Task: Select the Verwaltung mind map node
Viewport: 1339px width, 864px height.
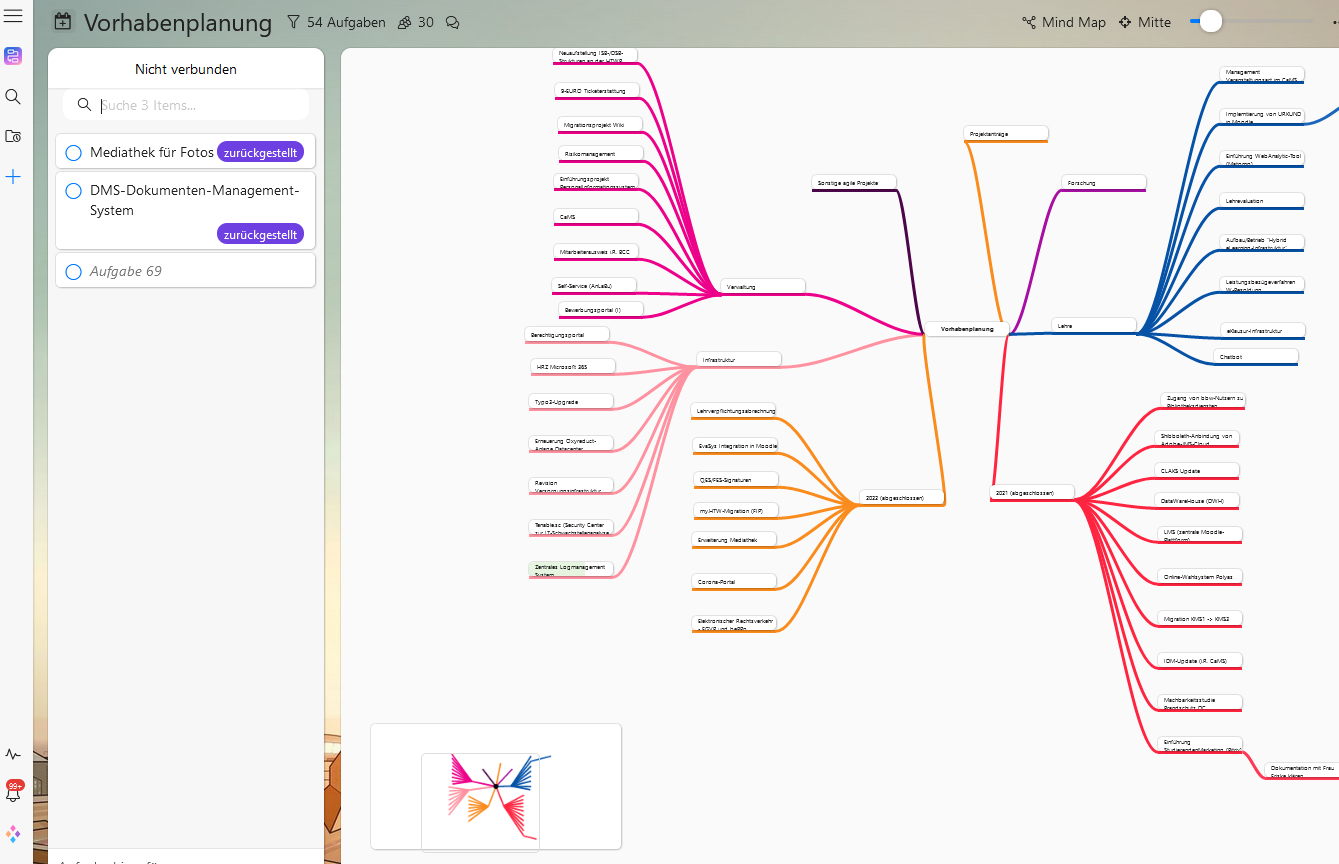Action: [762, 287]
